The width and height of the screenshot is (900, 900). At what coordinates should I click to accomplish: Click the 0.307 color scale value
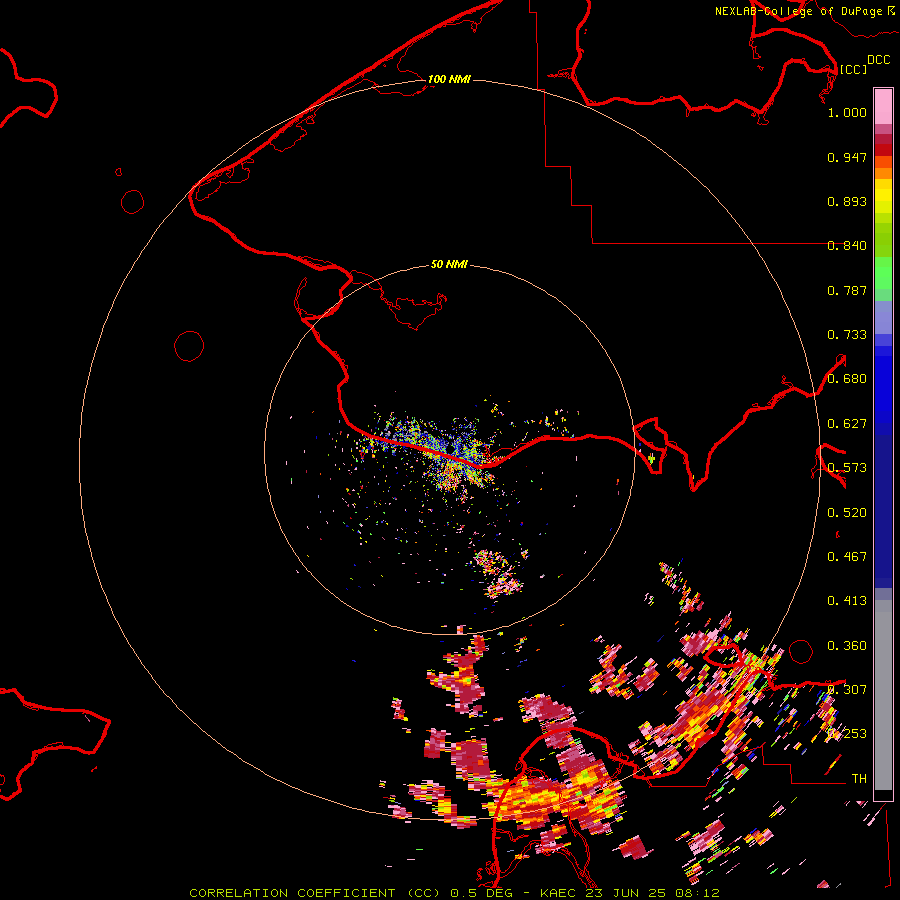point(847,690)
